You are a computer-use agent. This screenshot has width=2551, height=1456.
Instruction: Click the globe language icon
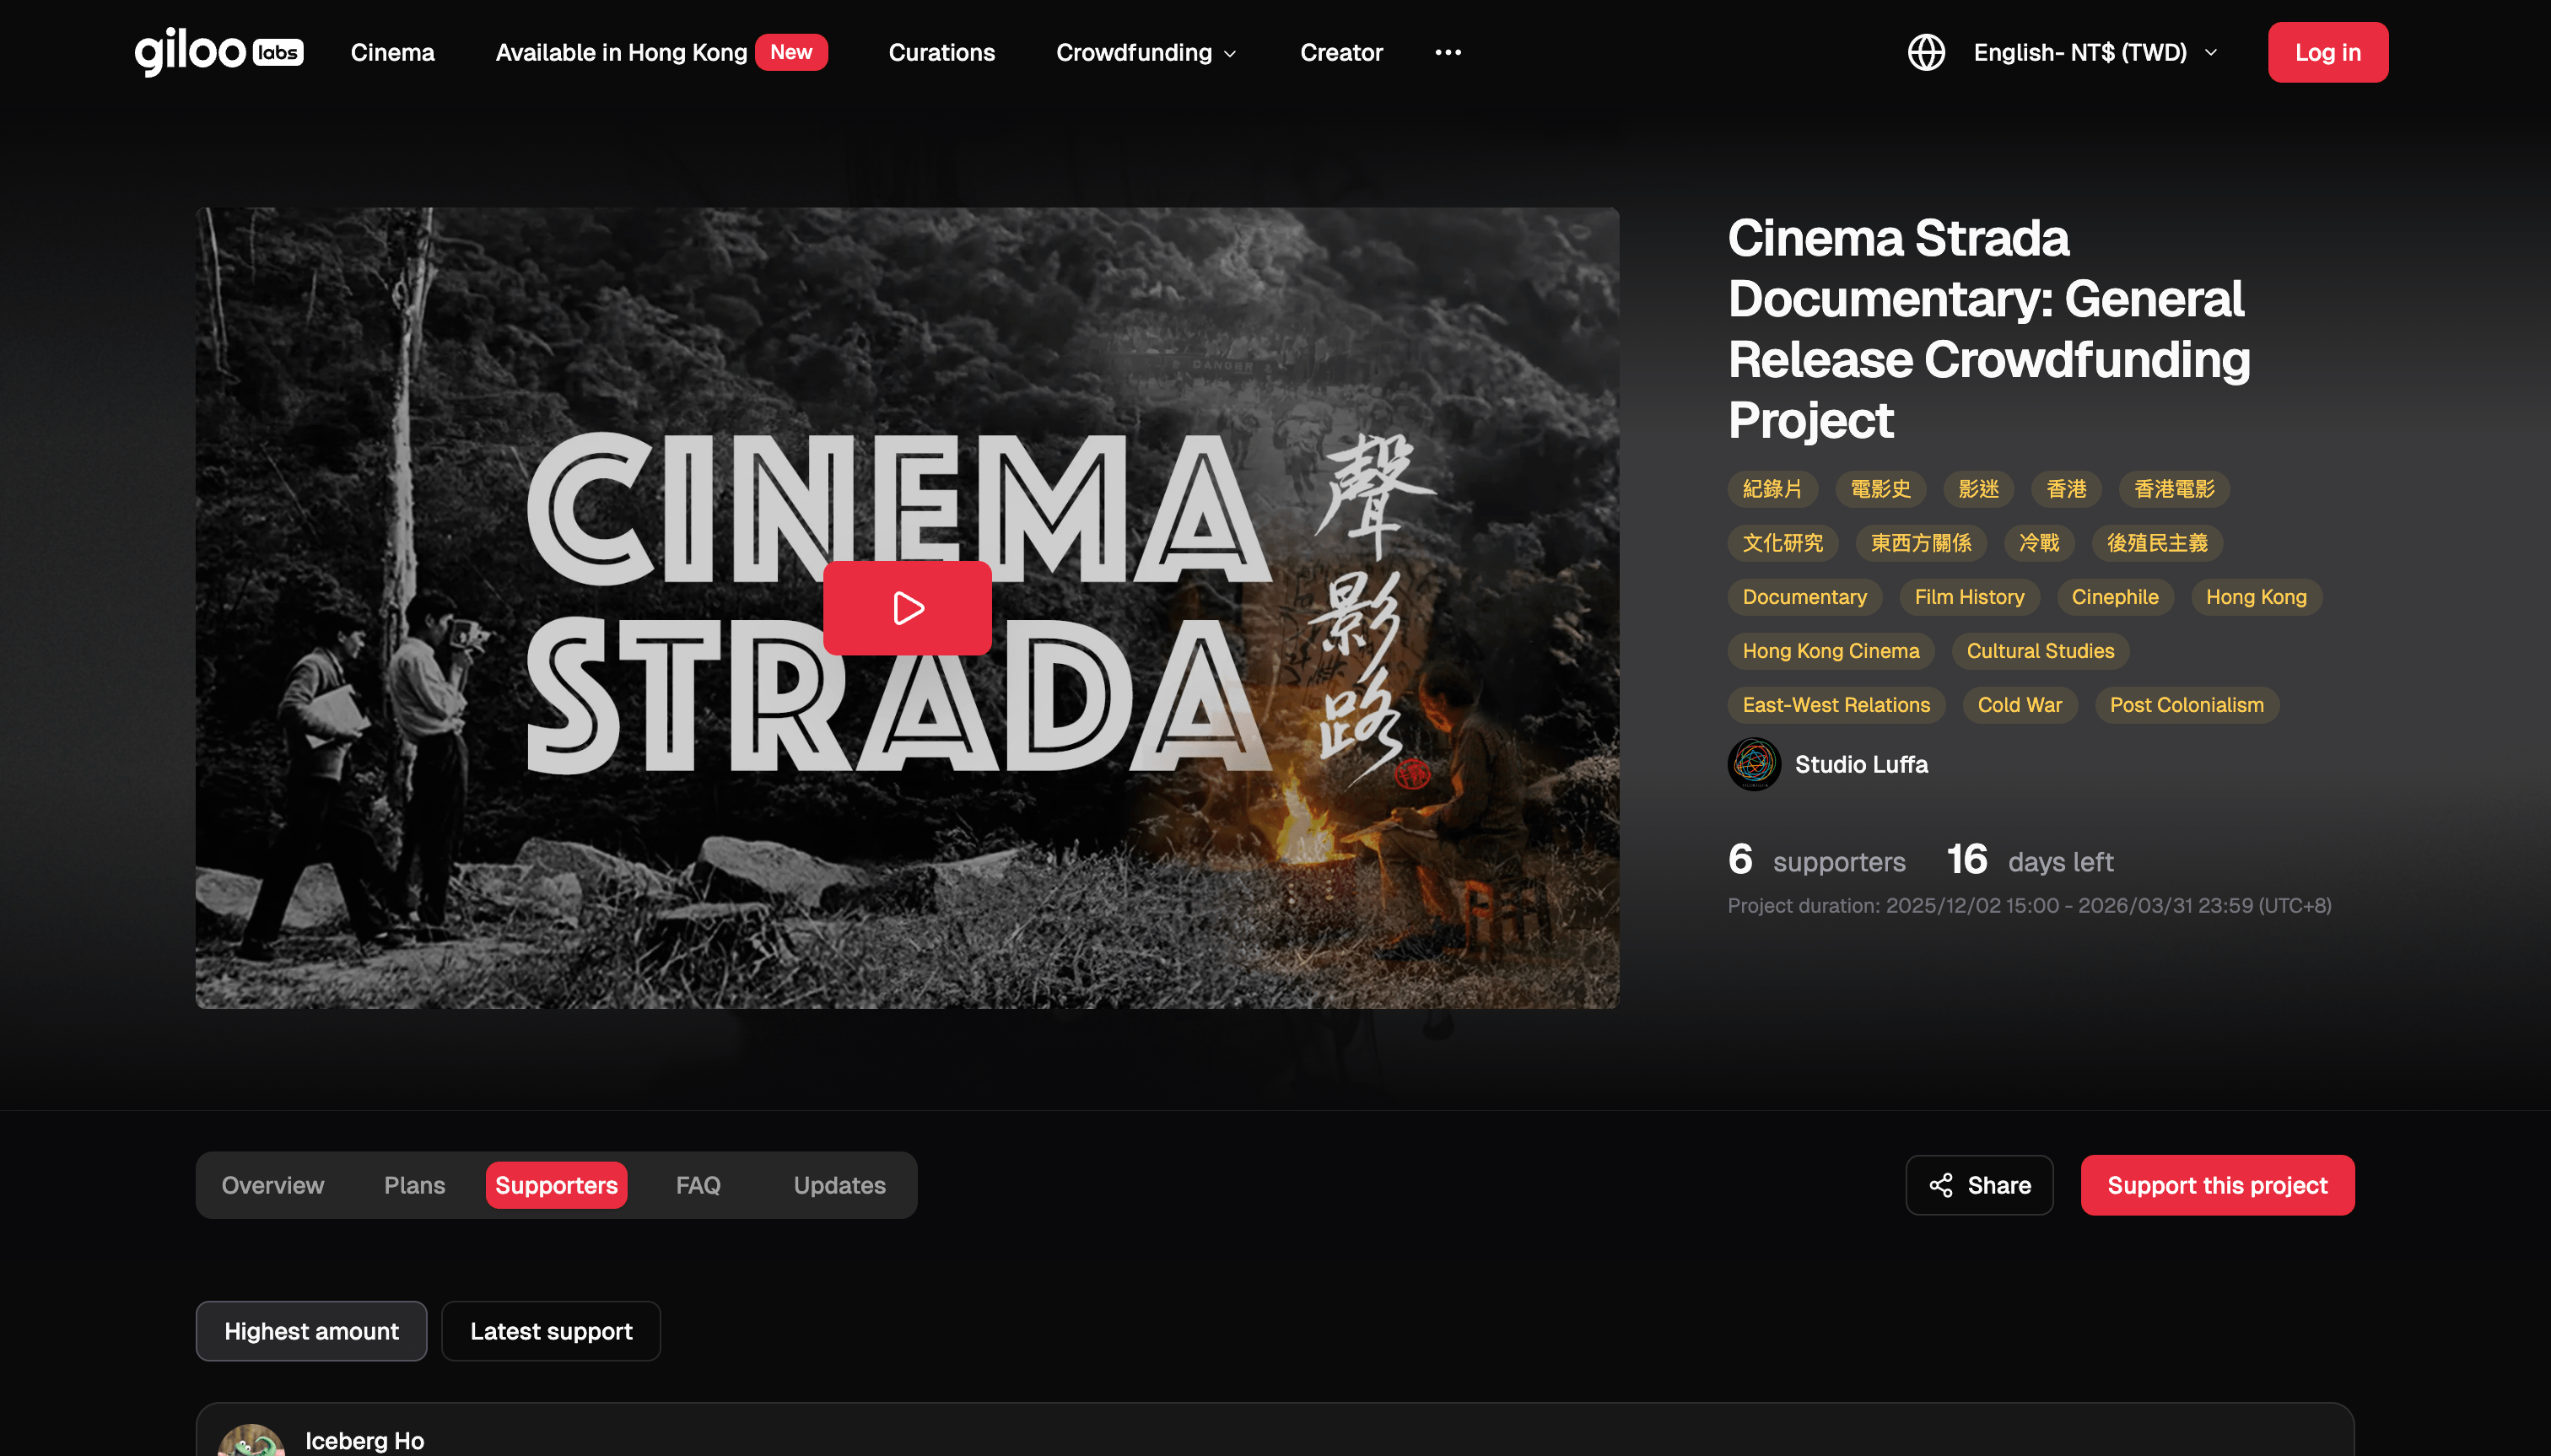pyautogui.click(x=1926, y=52)
